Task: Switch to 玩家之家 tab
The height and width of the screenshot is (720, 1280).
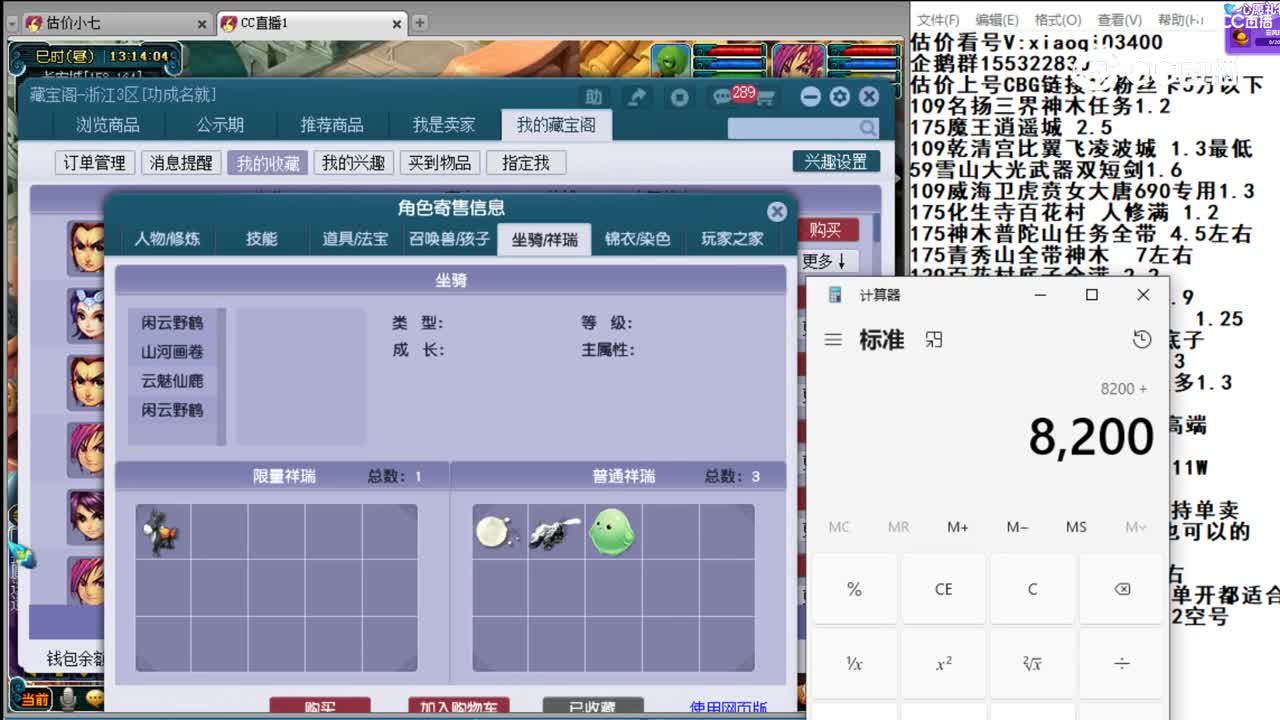Action: pyautogui.click(x=732, y=239)
